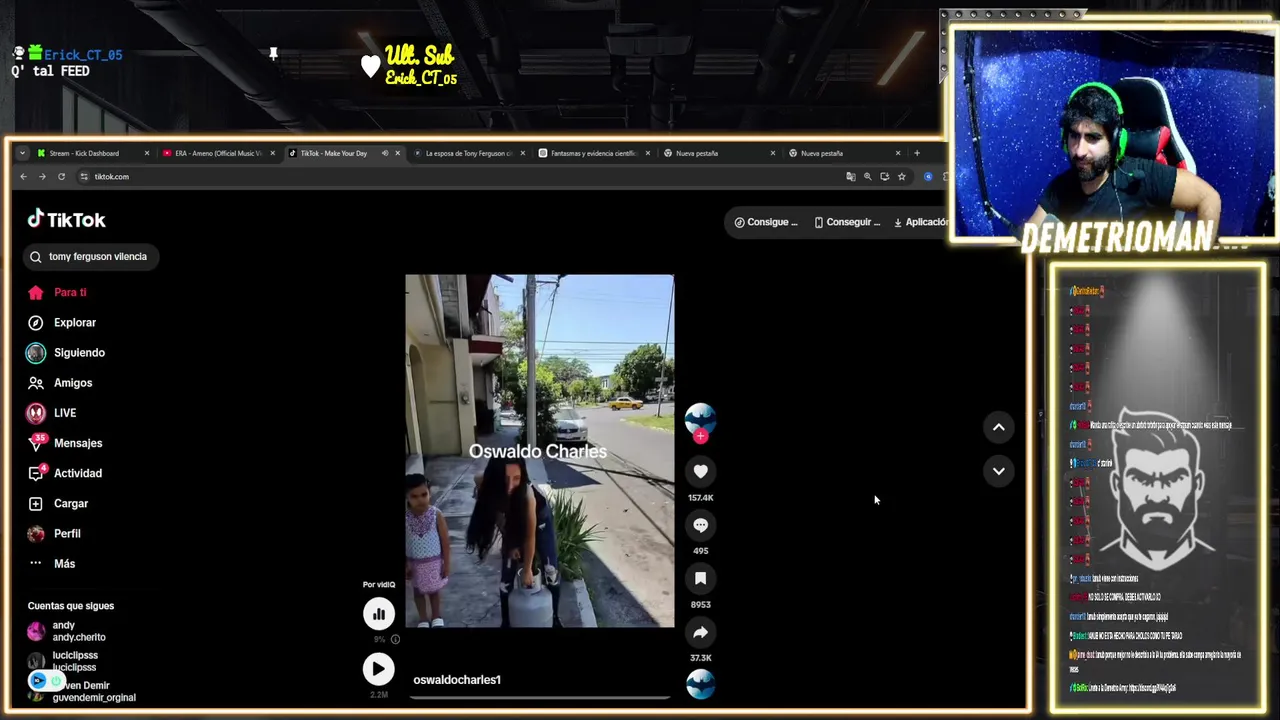1280x720 pixels.
Task: Open the site info icon in address bar
Action: 85,176
